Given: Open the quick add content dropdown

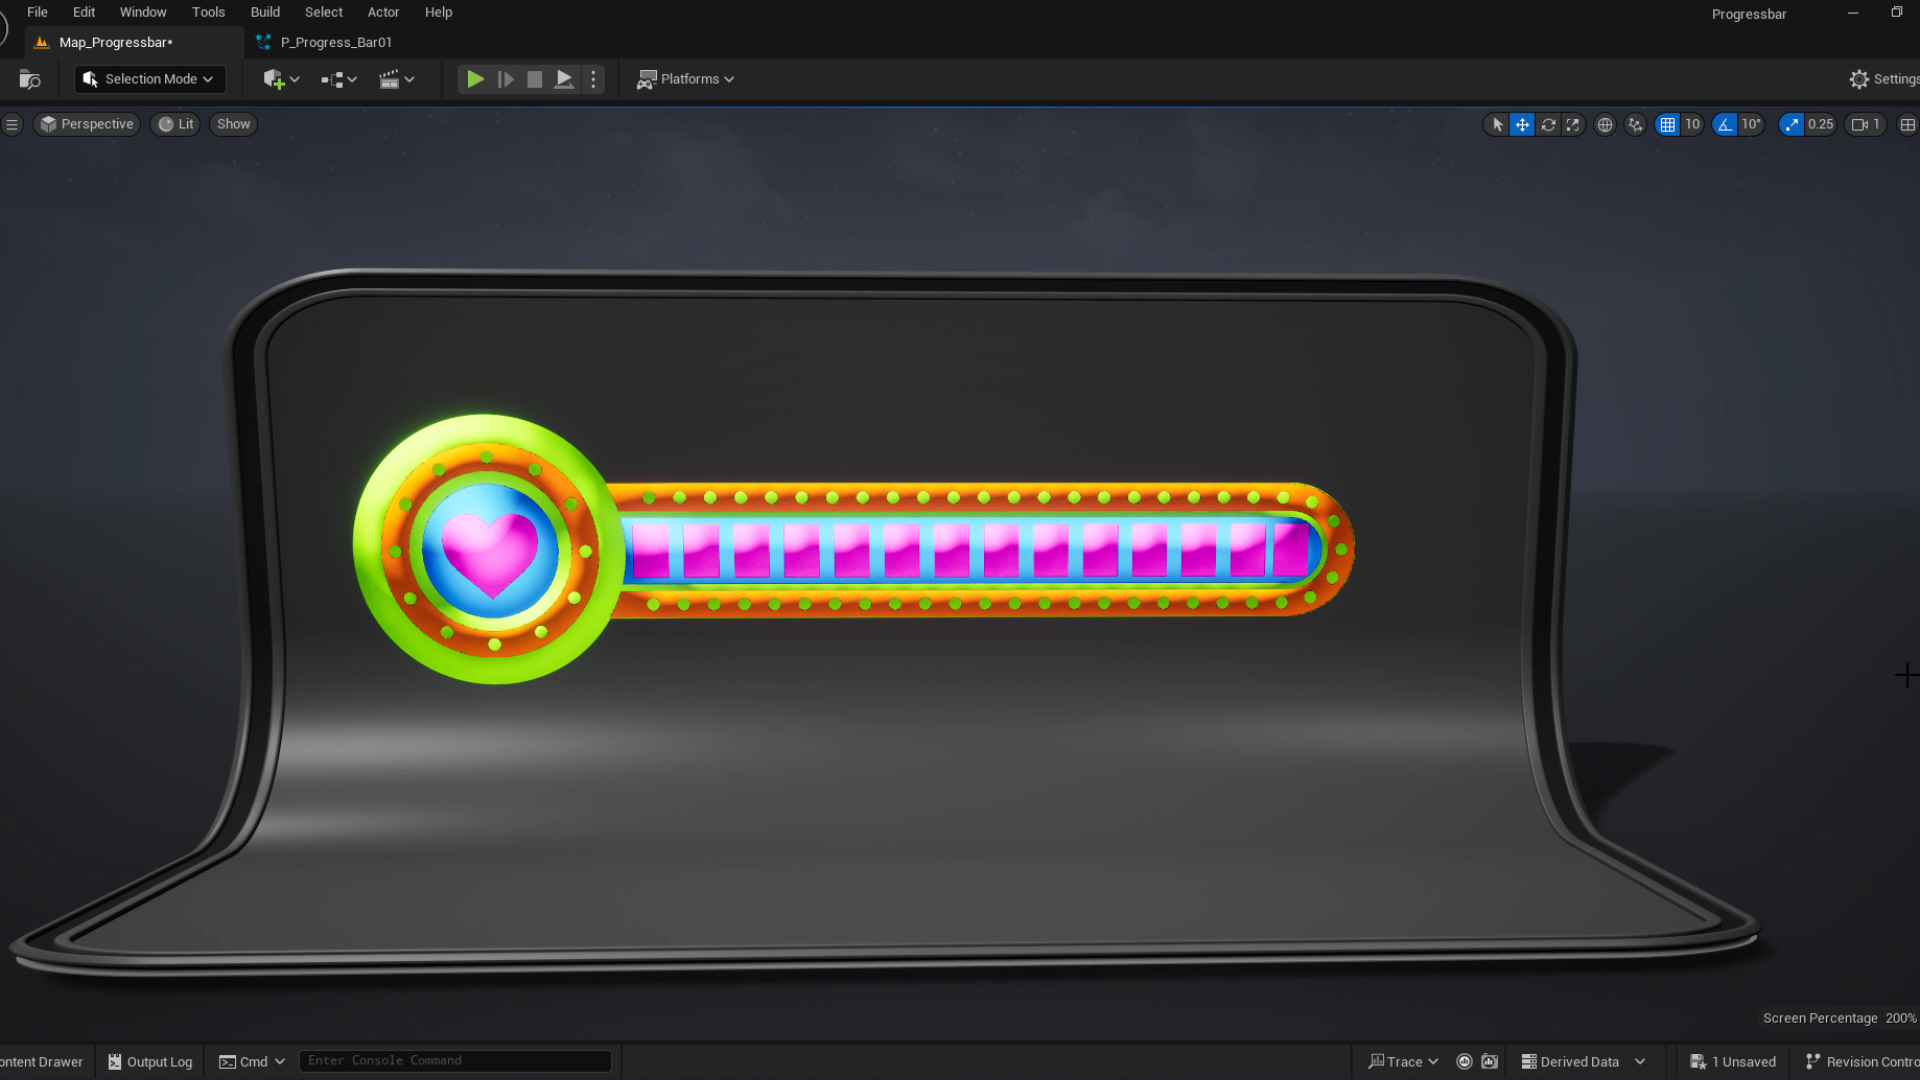Looking at the screenshot, I should click(281, 79).
